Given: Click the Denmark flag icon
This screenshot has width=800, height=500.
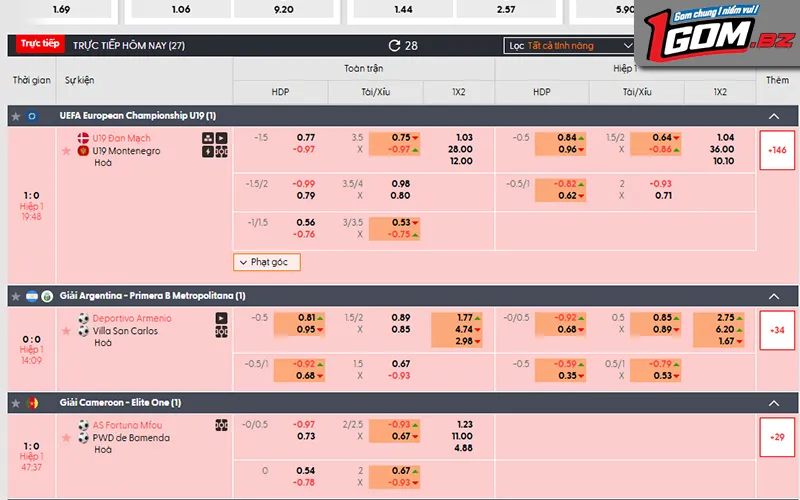Looking at the screenshot, I should point(83,138).
